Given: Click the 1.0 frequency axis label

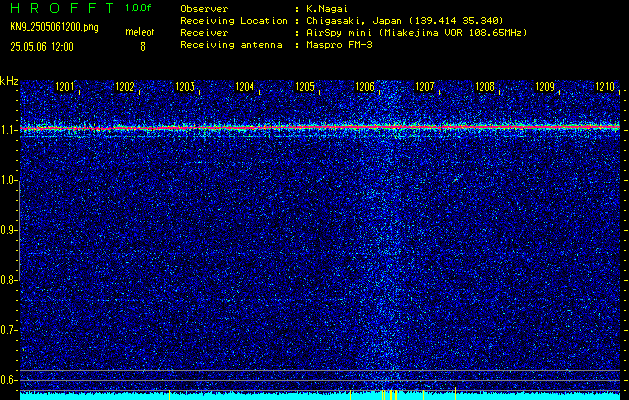Looking at the screenshot, I should point(8,181).
